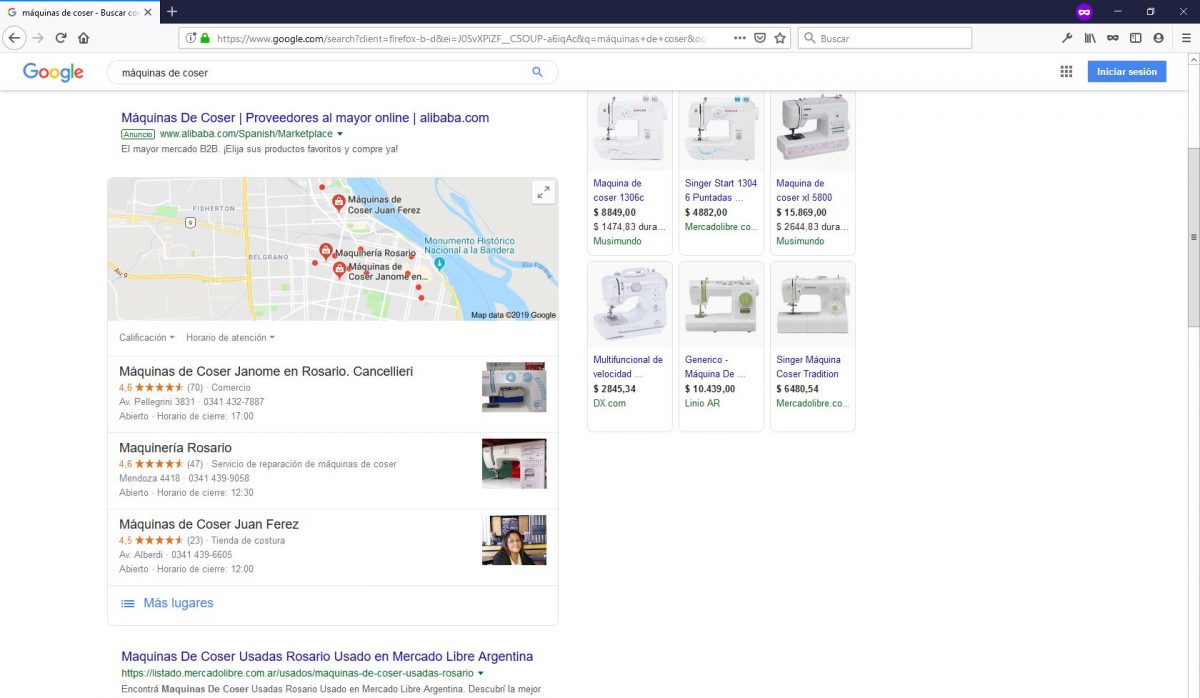
Task: Click the Iniciar sesión button
Action: coord(1126,72)
